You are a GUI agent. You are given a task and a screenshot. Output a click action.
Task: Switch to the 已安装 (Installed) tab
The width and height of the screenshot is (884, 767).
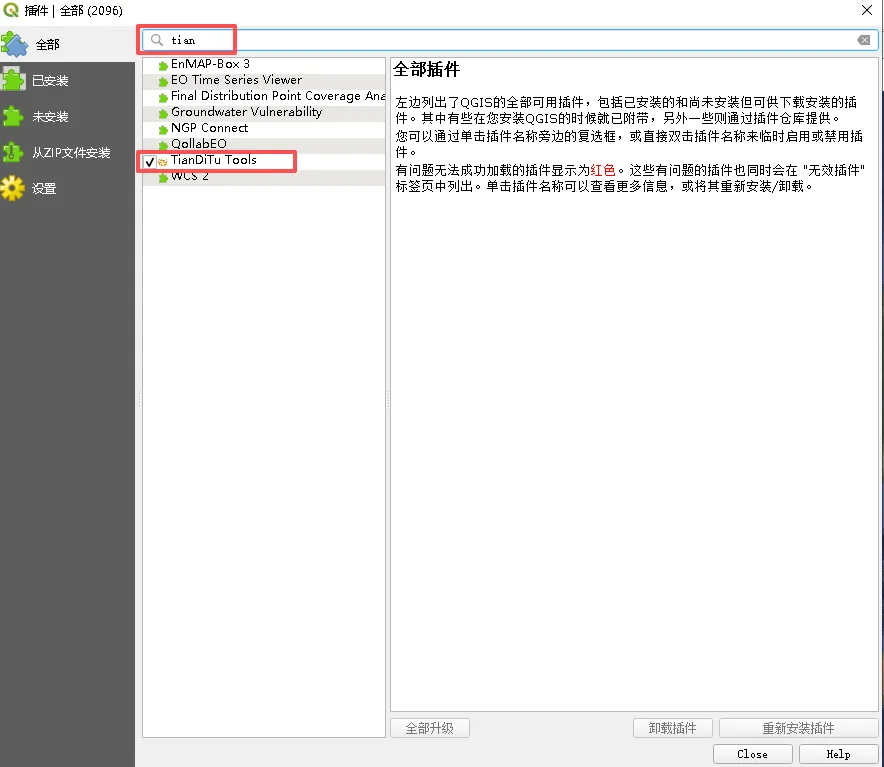coord(67,81)
